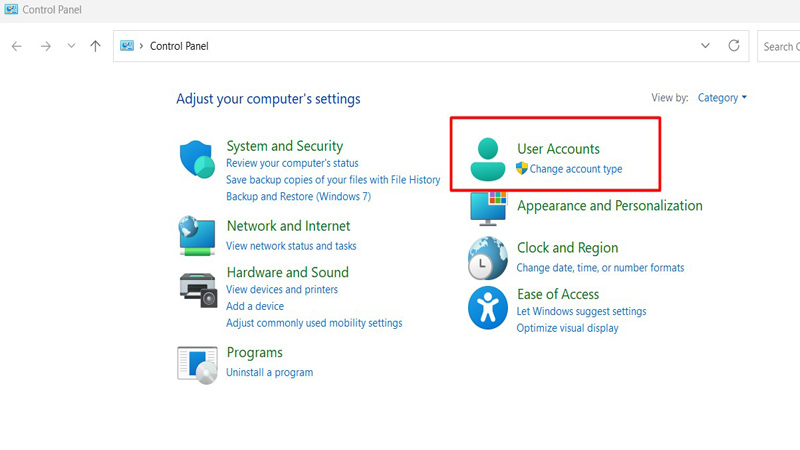Click Optimize visual display link
The width and height of the screenshot is (800, 450).
pyautogui.click(x=567, y=328)
